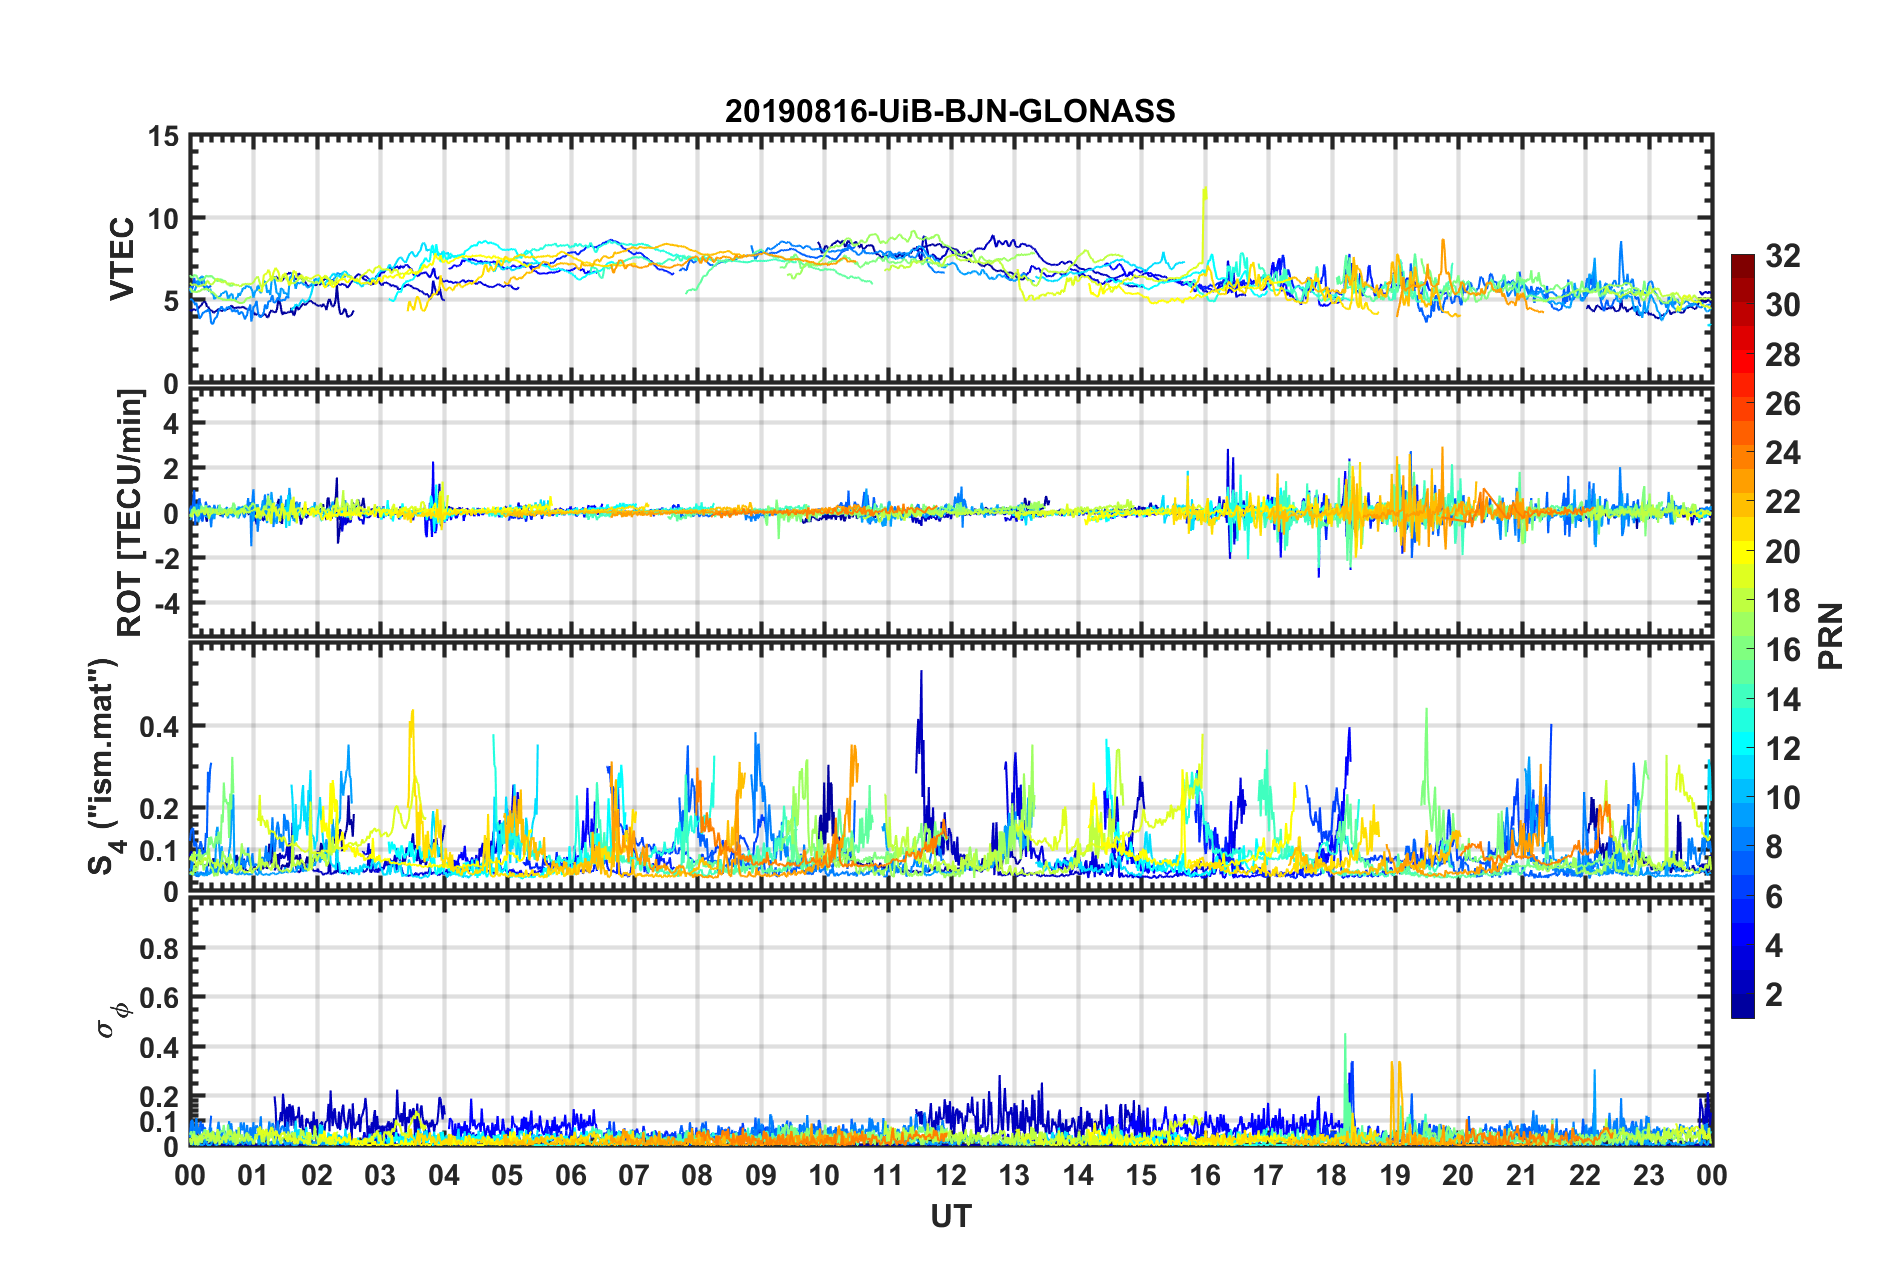Click colorbar tick label 8

pyautogui.click(x=1774, y=847)
